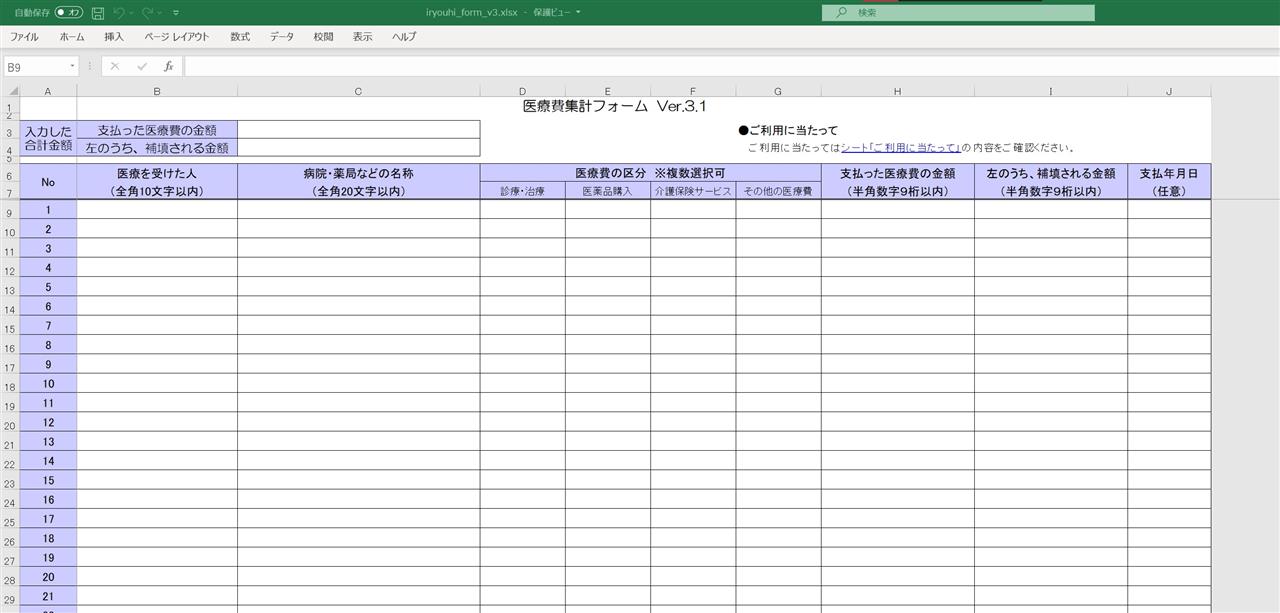Click the 支払年月日 (任意) column heading
The height and width of the screenshot is (613, 1280).
[1169, 182]
